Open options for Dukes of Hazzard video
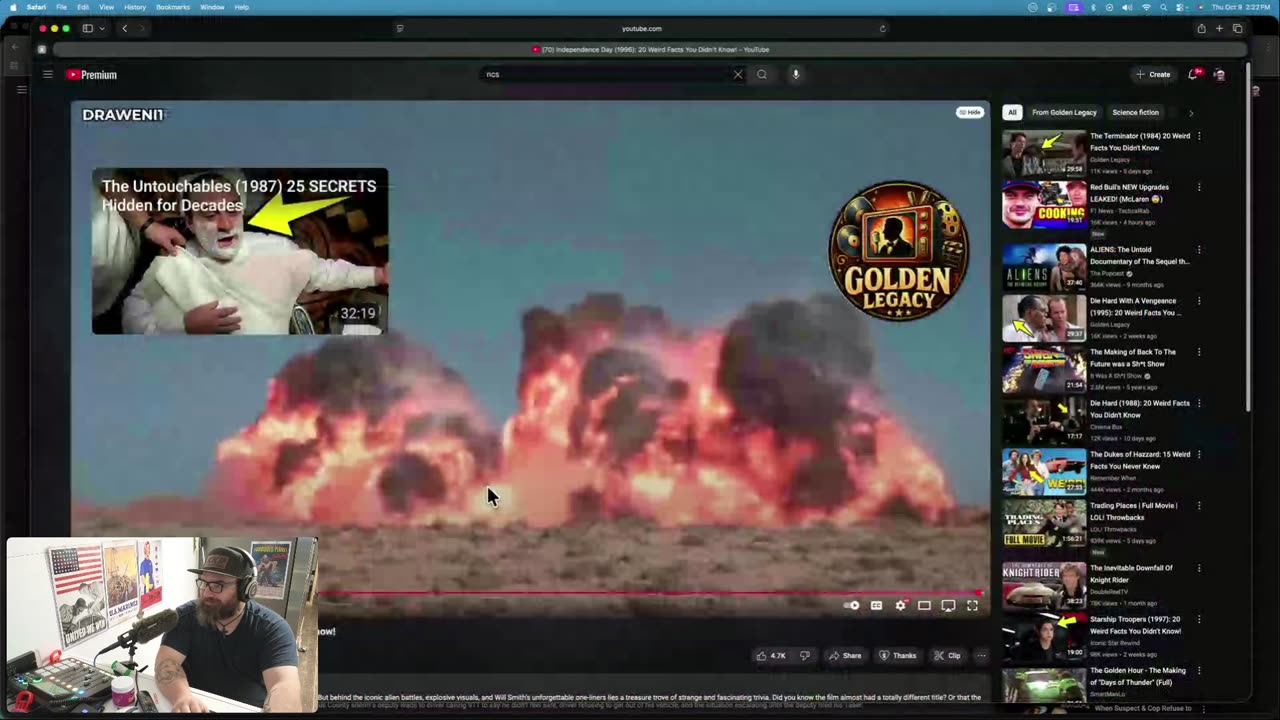The height and width of the screenshot is (720, 1280). tap(1199, 454)
